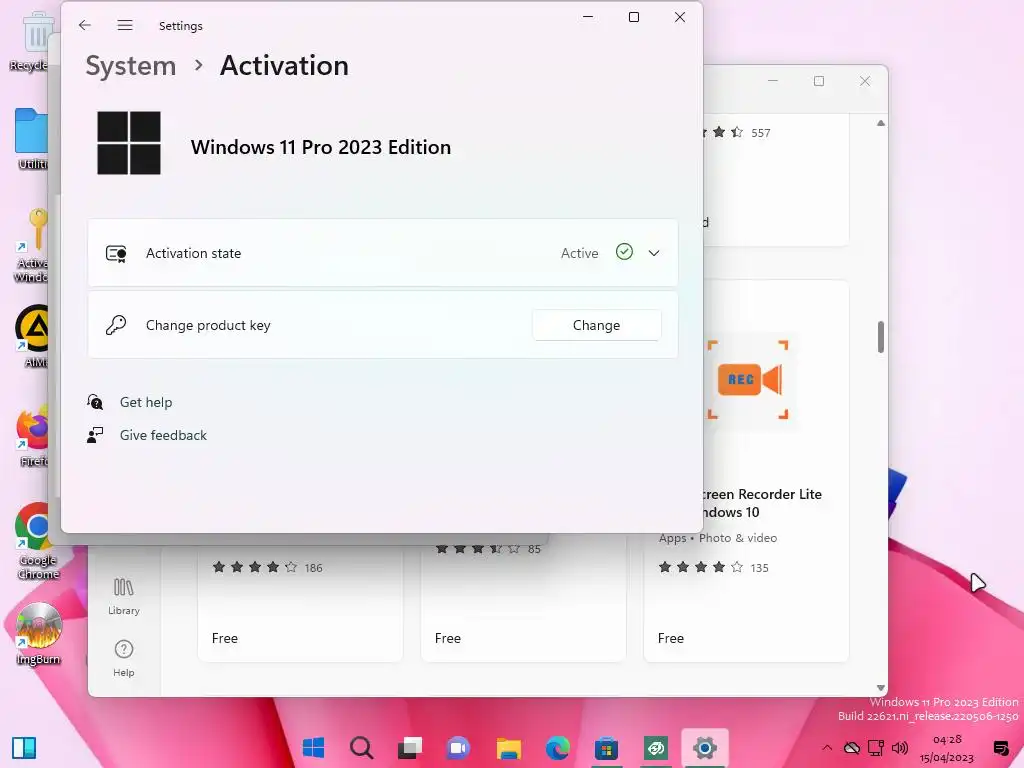Maximize the Settings window
This screenshot has height=768, width=1024.
point(633,17)
